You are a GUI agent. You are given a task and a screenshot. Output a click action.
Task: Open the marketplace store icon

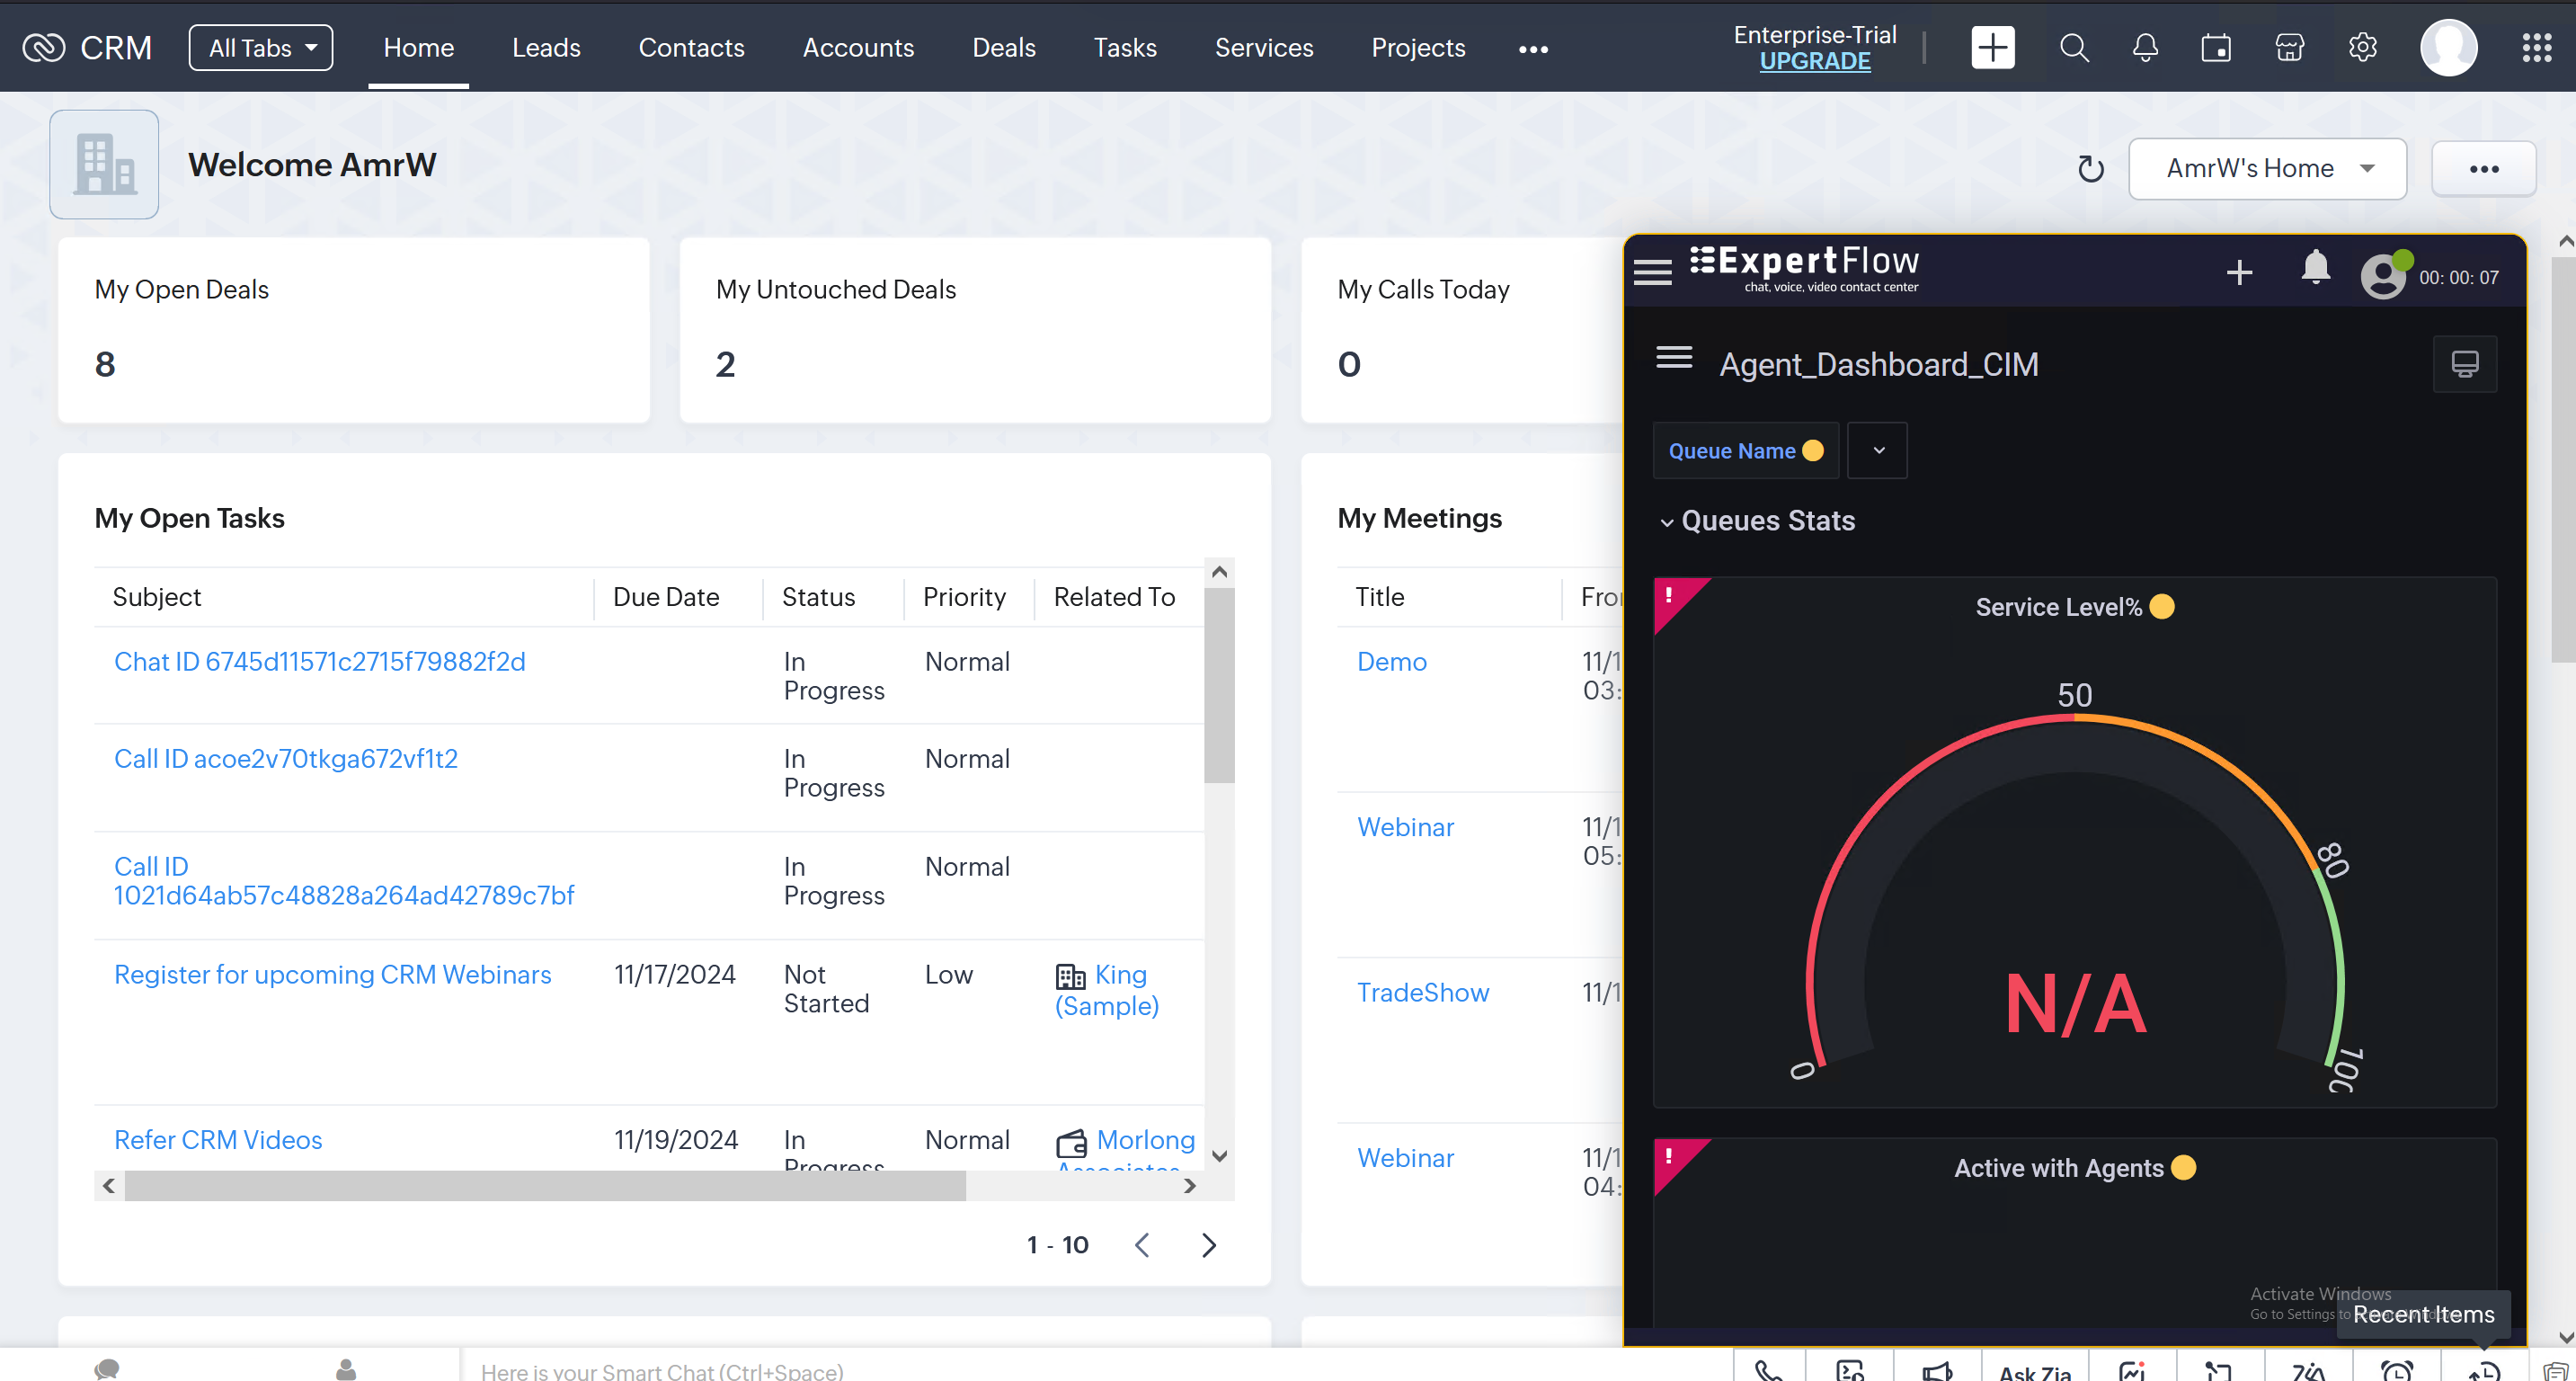[2289, 47]
